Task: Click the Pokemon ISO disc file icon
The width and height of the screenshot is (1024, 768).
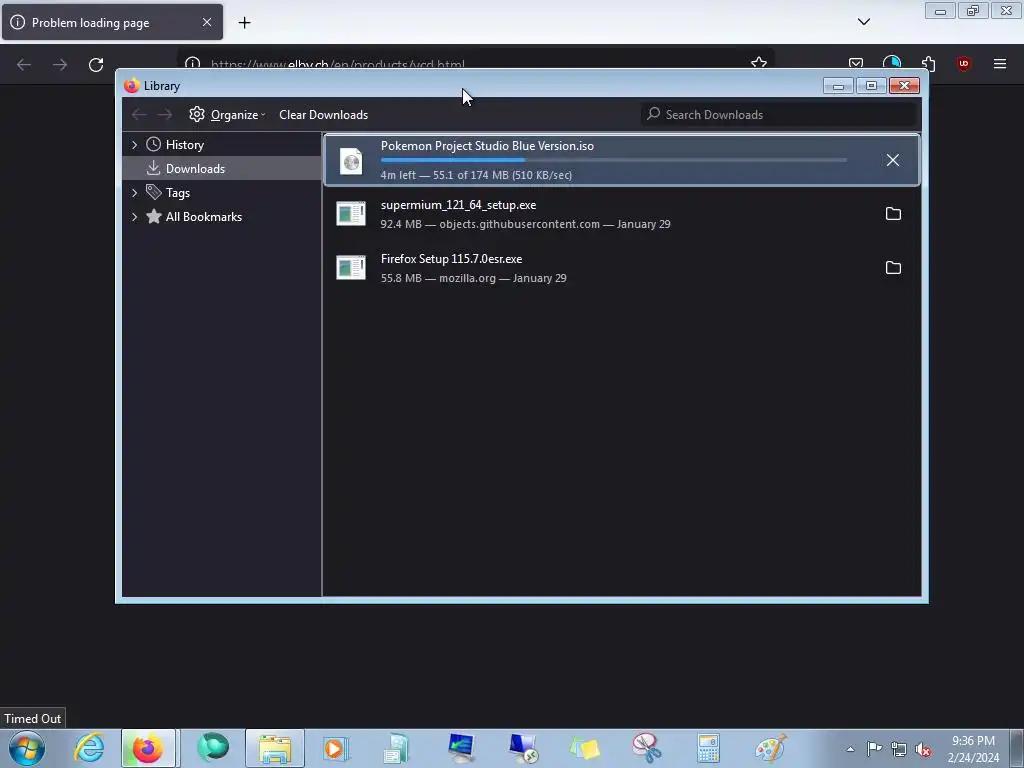Action: click(351, 161)
